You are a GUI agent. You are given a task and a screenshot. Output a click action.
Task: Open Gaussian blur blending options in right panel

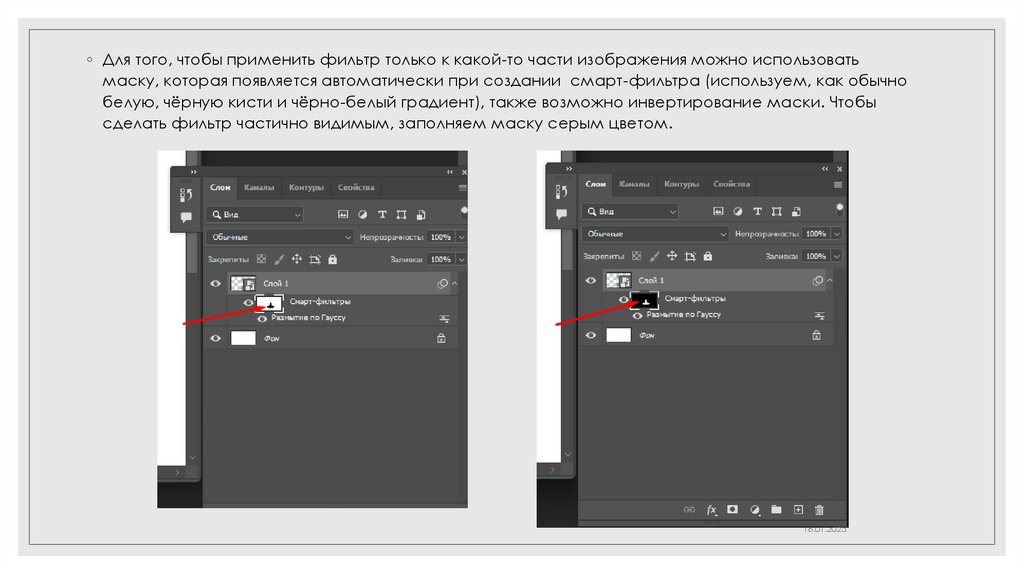(820, 315)
